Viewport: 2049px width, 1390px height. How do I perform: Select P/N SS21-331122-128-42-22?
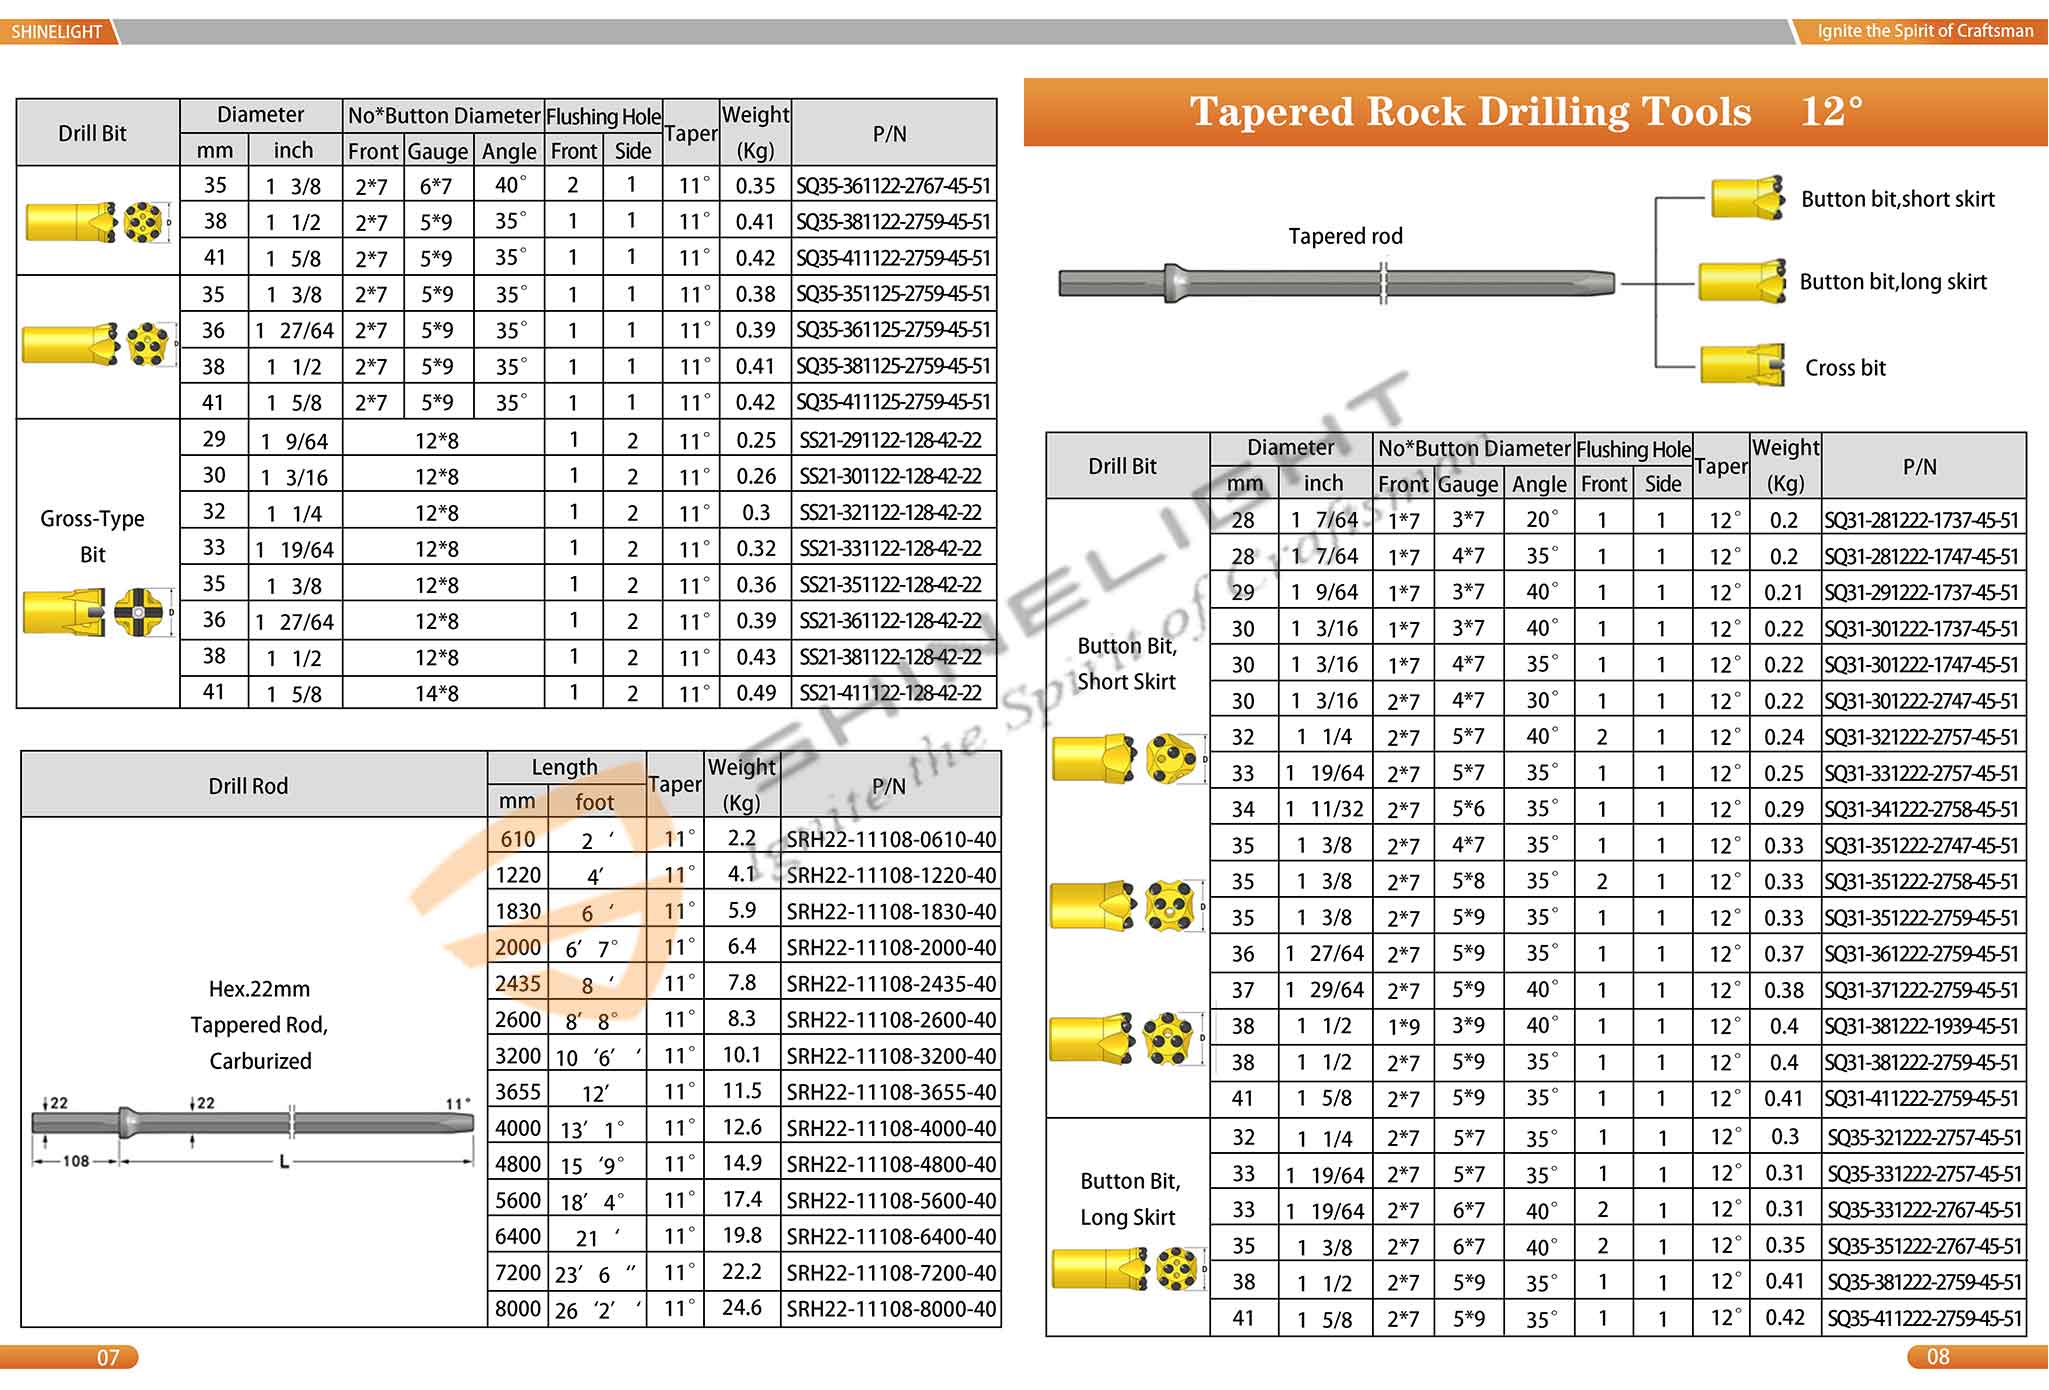pos(891,548)
